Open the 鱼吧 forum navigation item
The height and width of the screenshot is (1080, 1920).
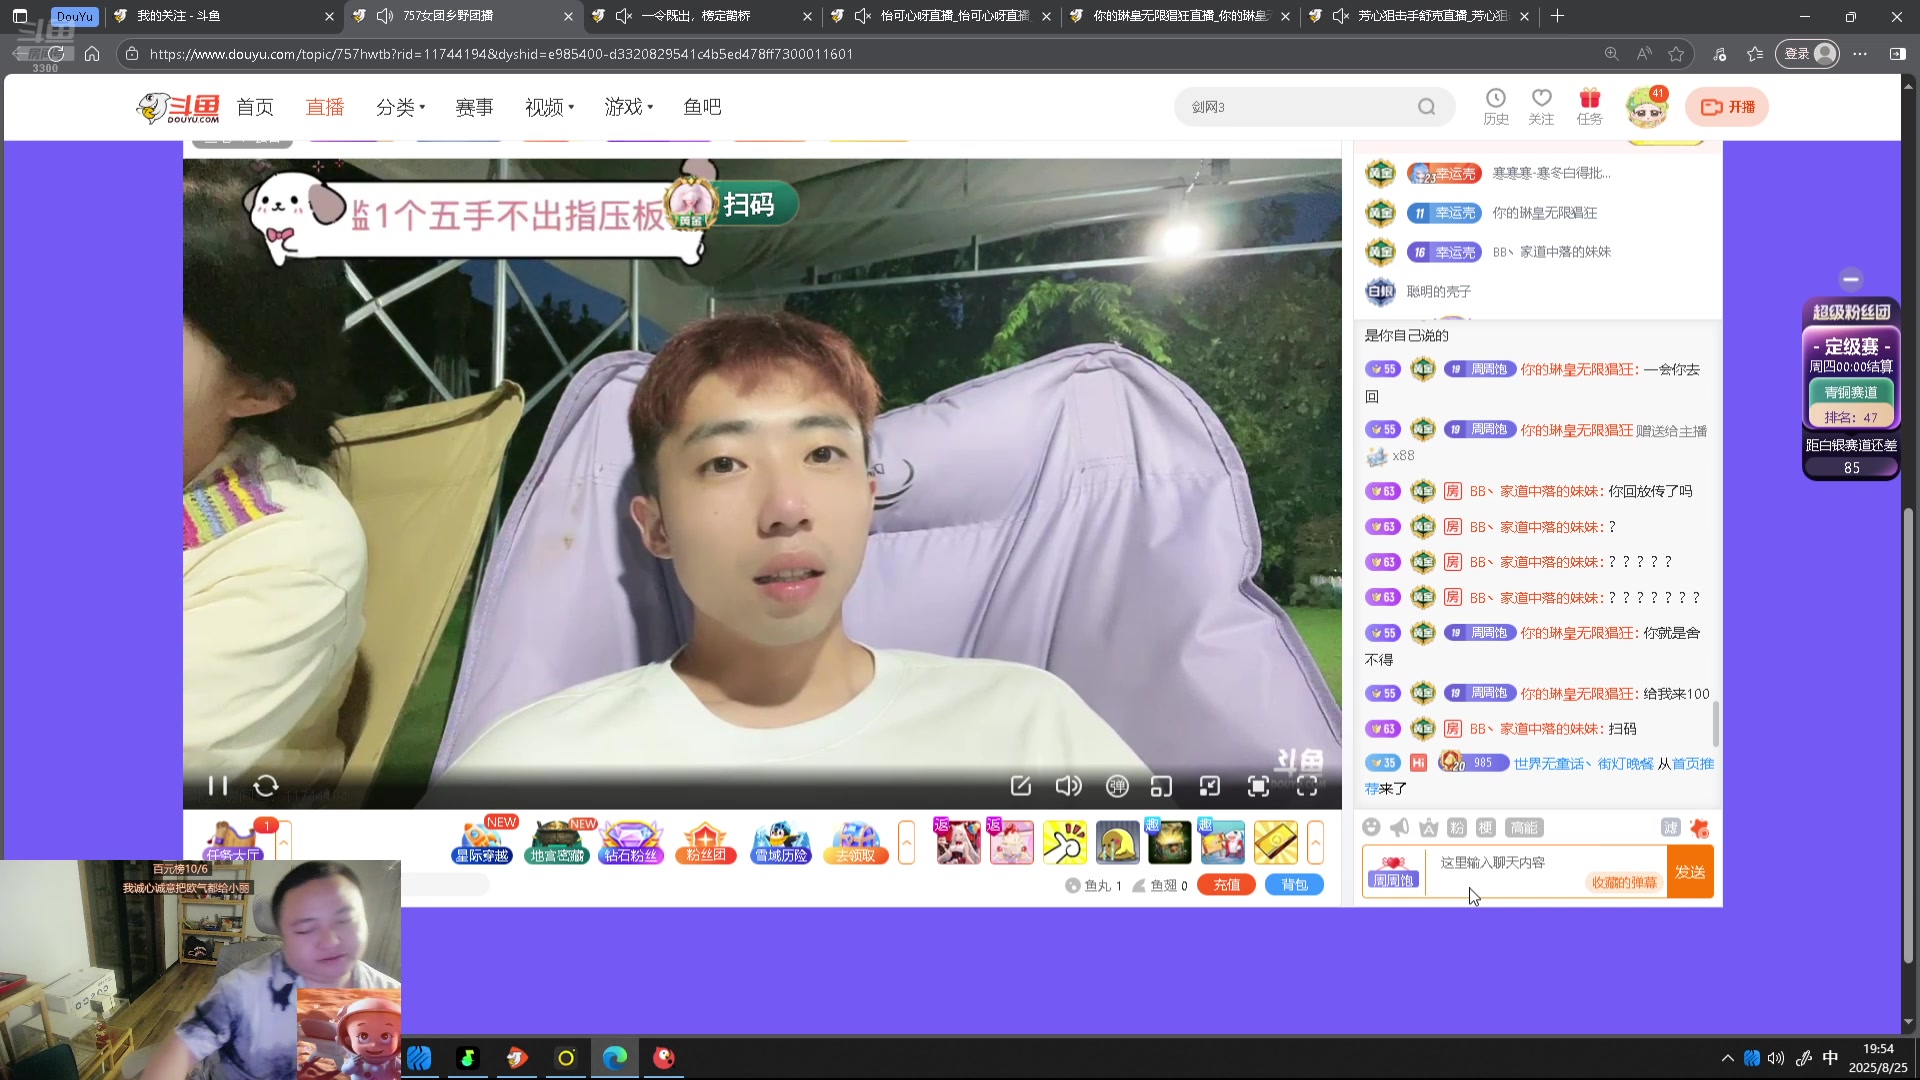click(702, 107)
